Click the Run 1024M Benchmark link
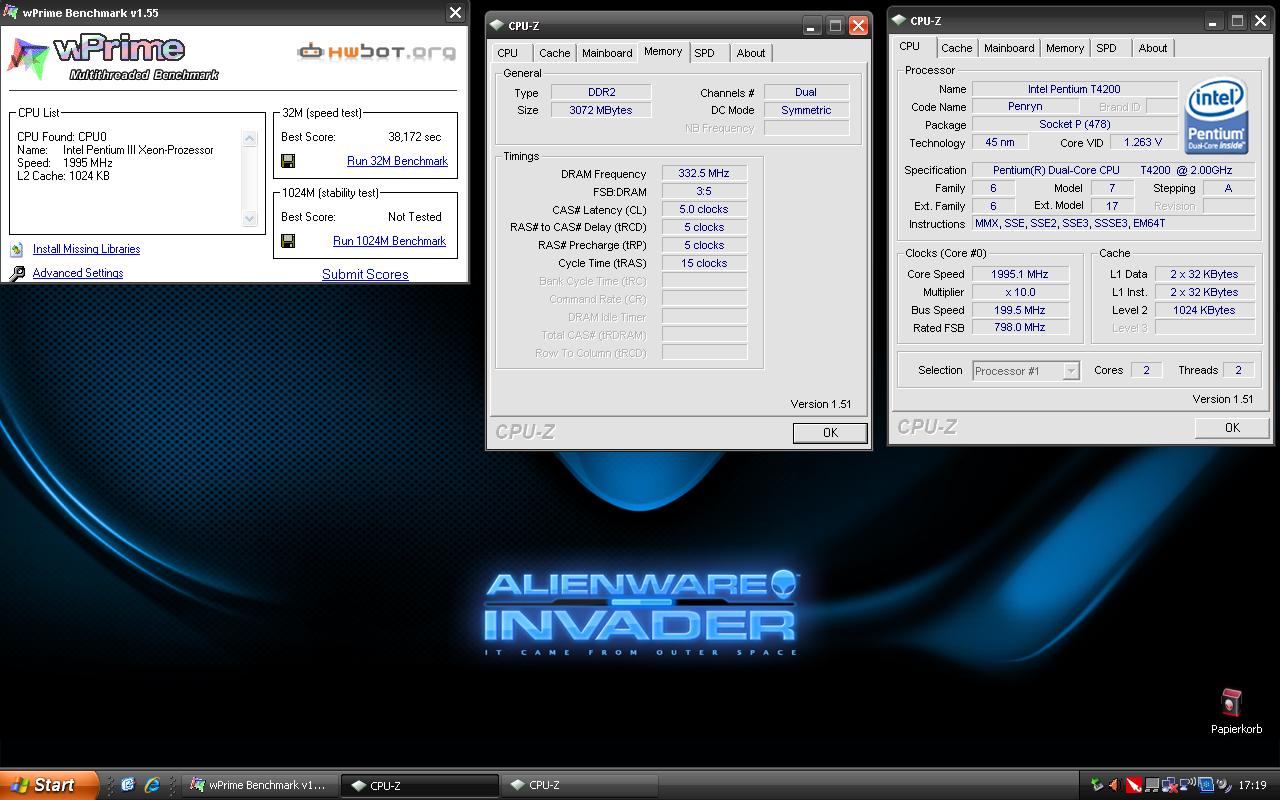The width and height of the screenshot is (1280, 800). click(x=389, y=241)
